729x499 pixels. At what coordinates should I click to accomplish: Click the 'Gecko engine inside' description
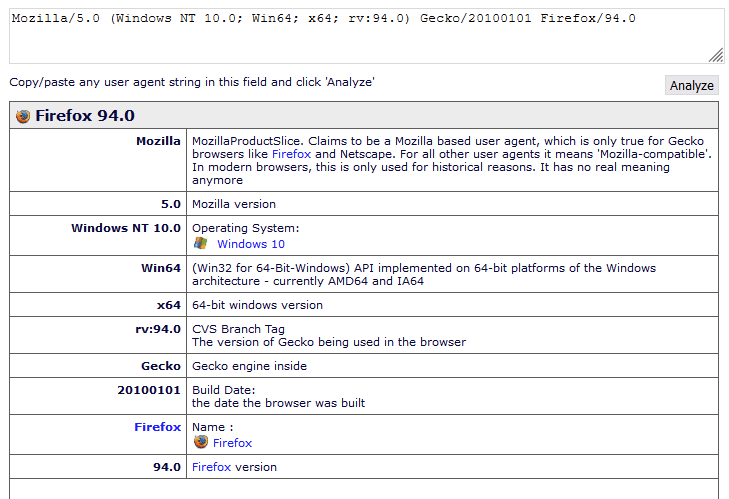click(249, 366)
